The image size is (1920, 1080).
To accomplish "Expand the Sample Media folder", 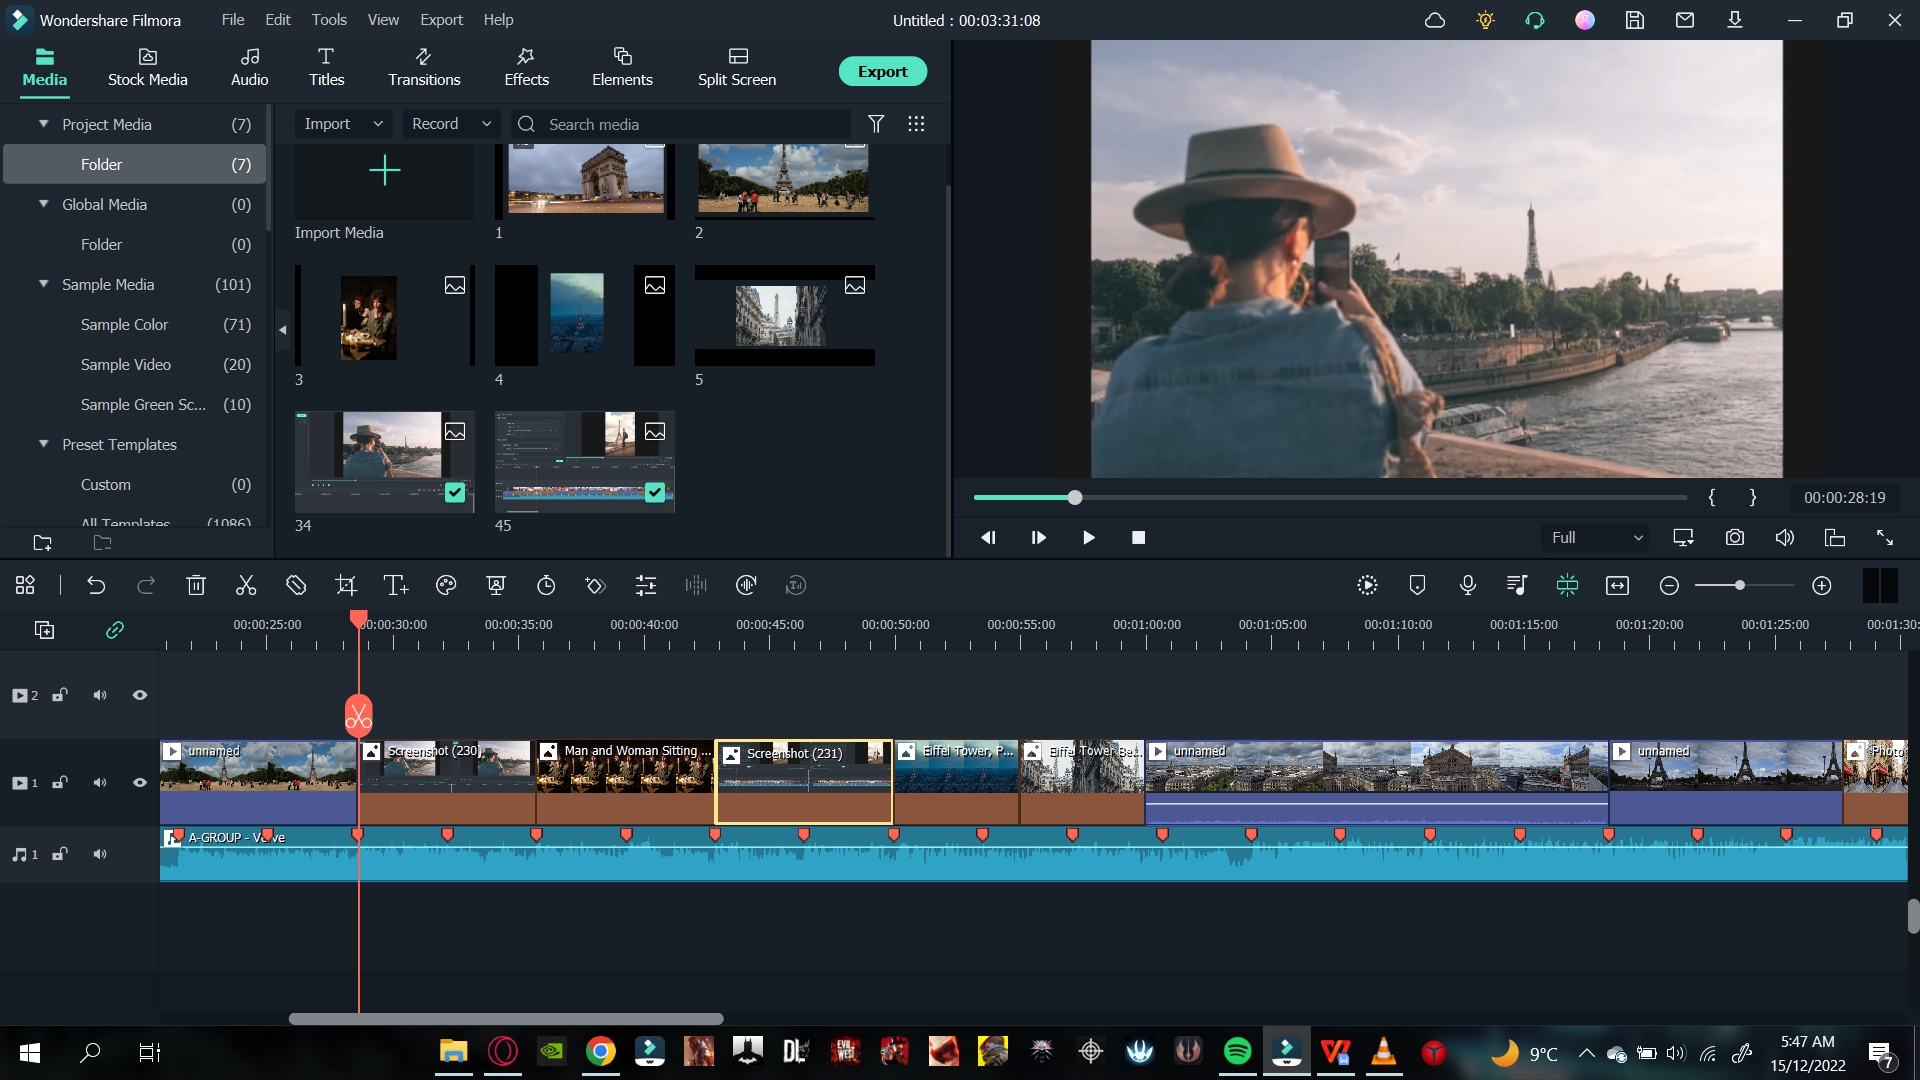I will coord(44,284).
